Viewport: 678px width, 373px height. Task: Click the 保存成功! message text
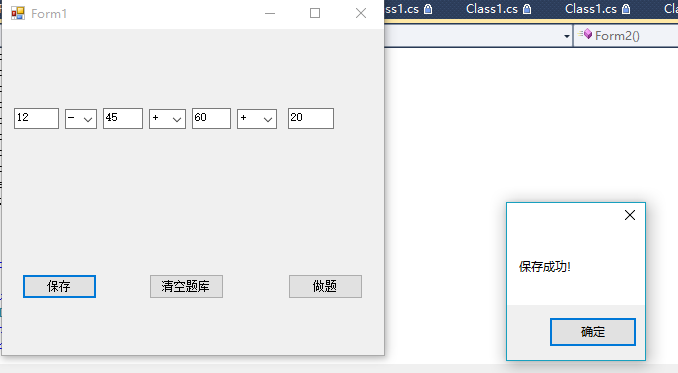click(545, 267)
